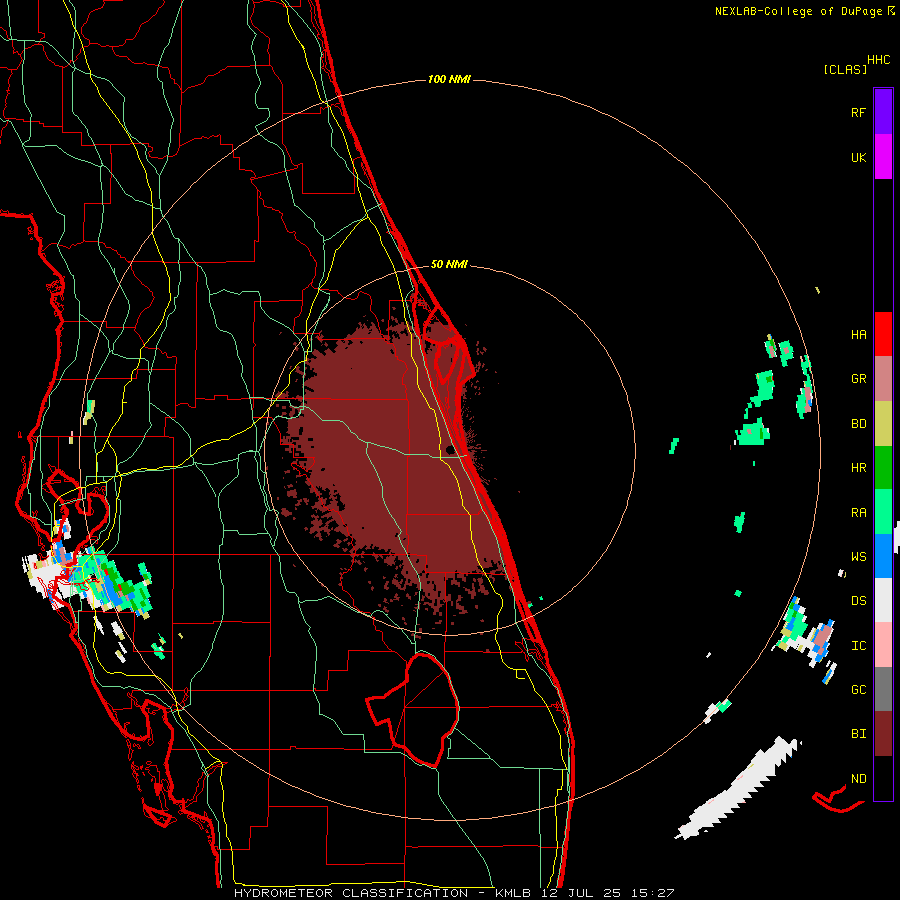This screenshot has width=900, height=900.
Task: Click the '100 NMI' range ring label
Action: [x=449, y=79]
